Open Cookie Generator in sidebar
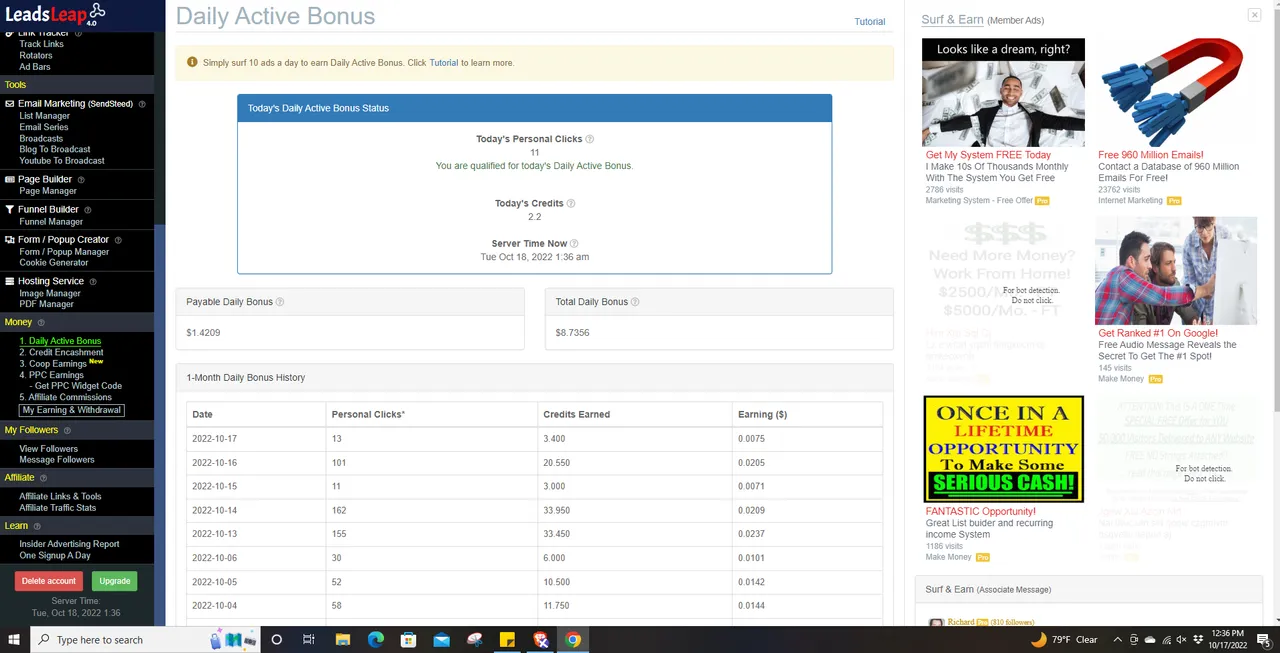1280x653 pixels. (x=54, y=263)
